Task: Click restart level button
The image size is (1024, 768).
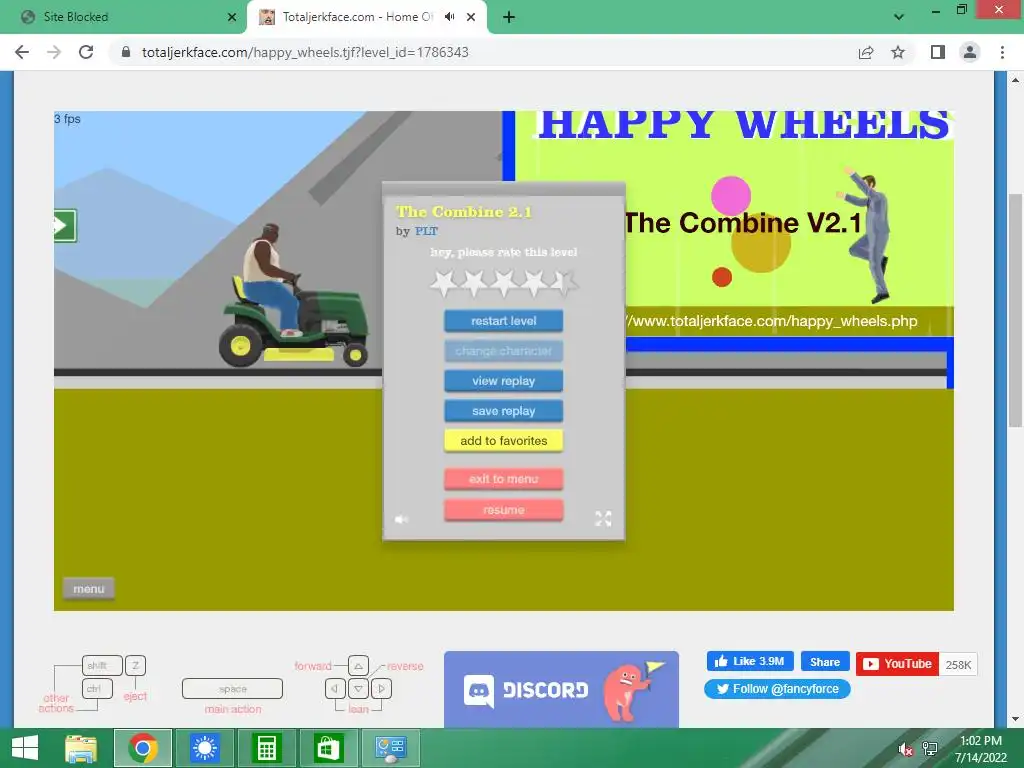Action: pos(504,321)
